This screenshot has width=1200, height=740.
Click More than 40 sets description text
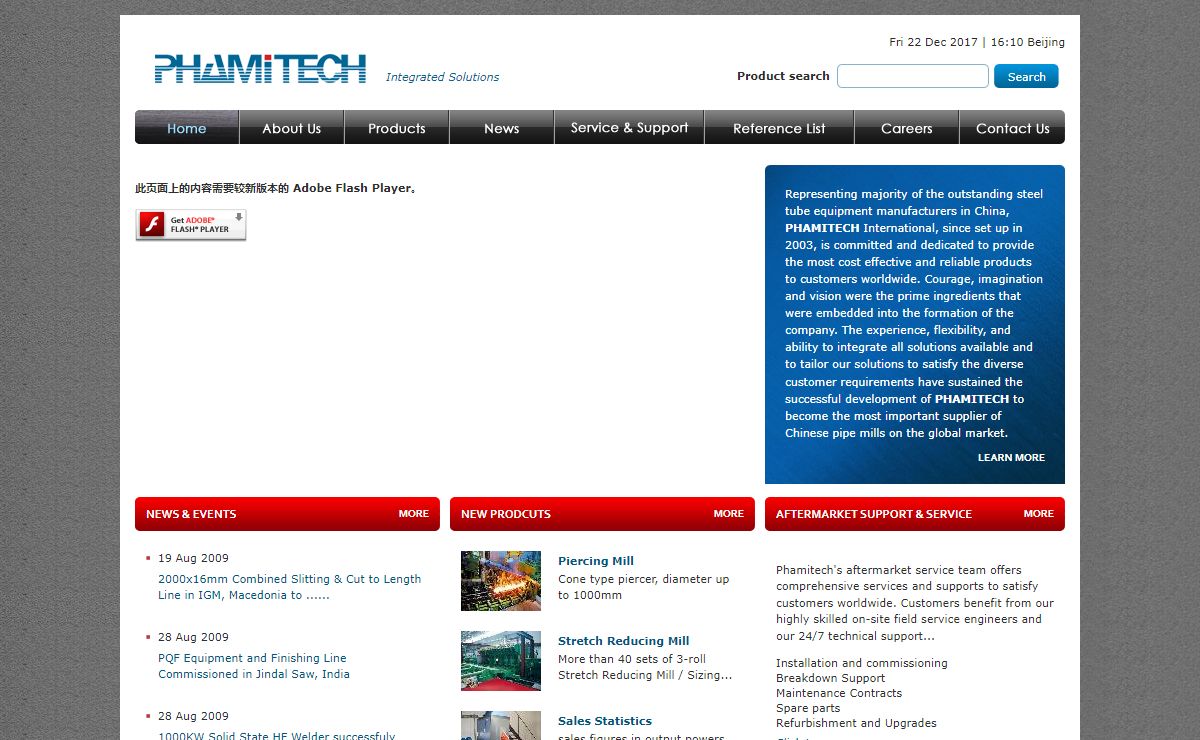click(x=645, y=667)
